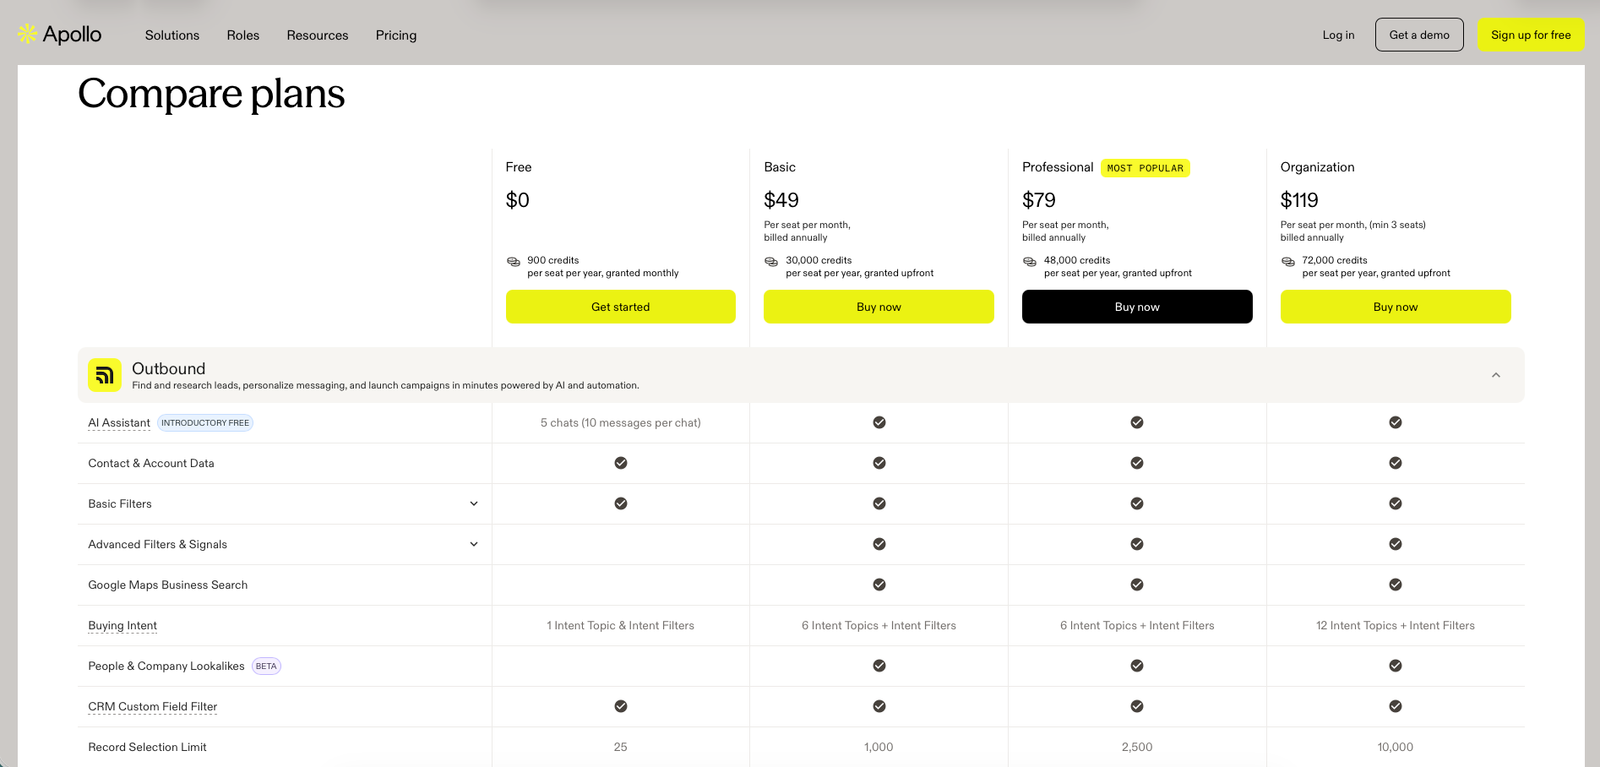Click the MOST POPULAR badge
1600x767 pixels.
click(x=1145, y=168)
